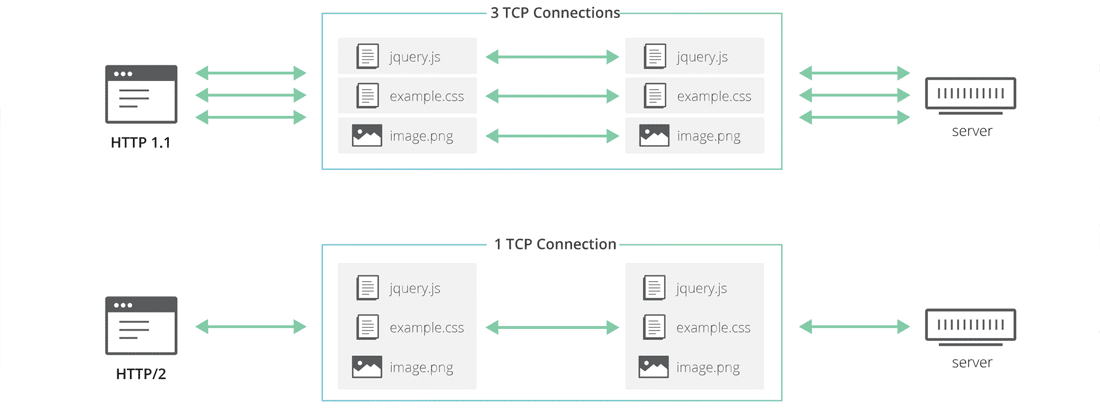1100x412 pixels.
Task: Select server-side image.png picture icon under 1 TCP Connection
Action: coord(654,367)
